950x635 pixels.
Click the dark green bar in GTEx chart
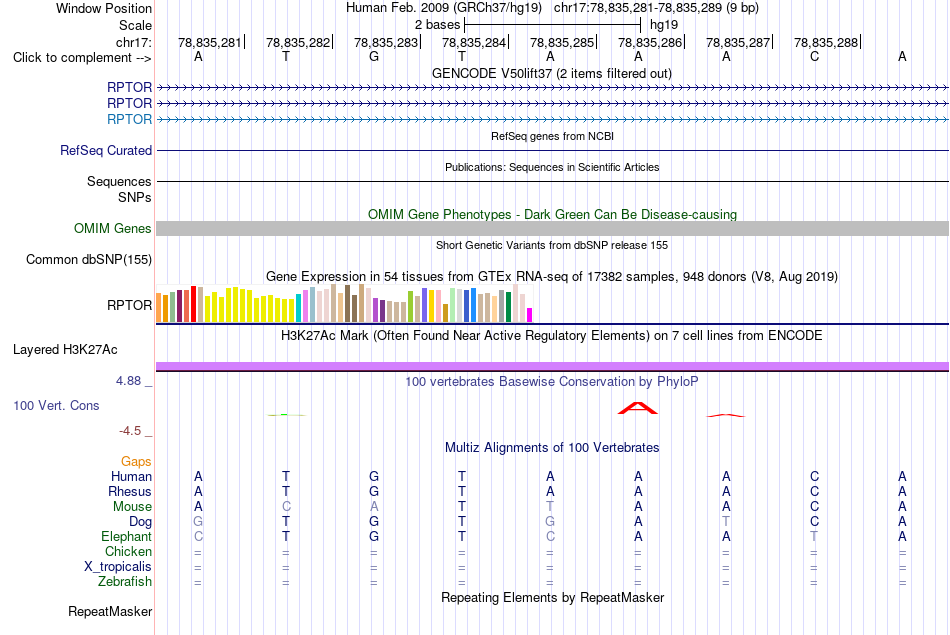coord(508,307)
